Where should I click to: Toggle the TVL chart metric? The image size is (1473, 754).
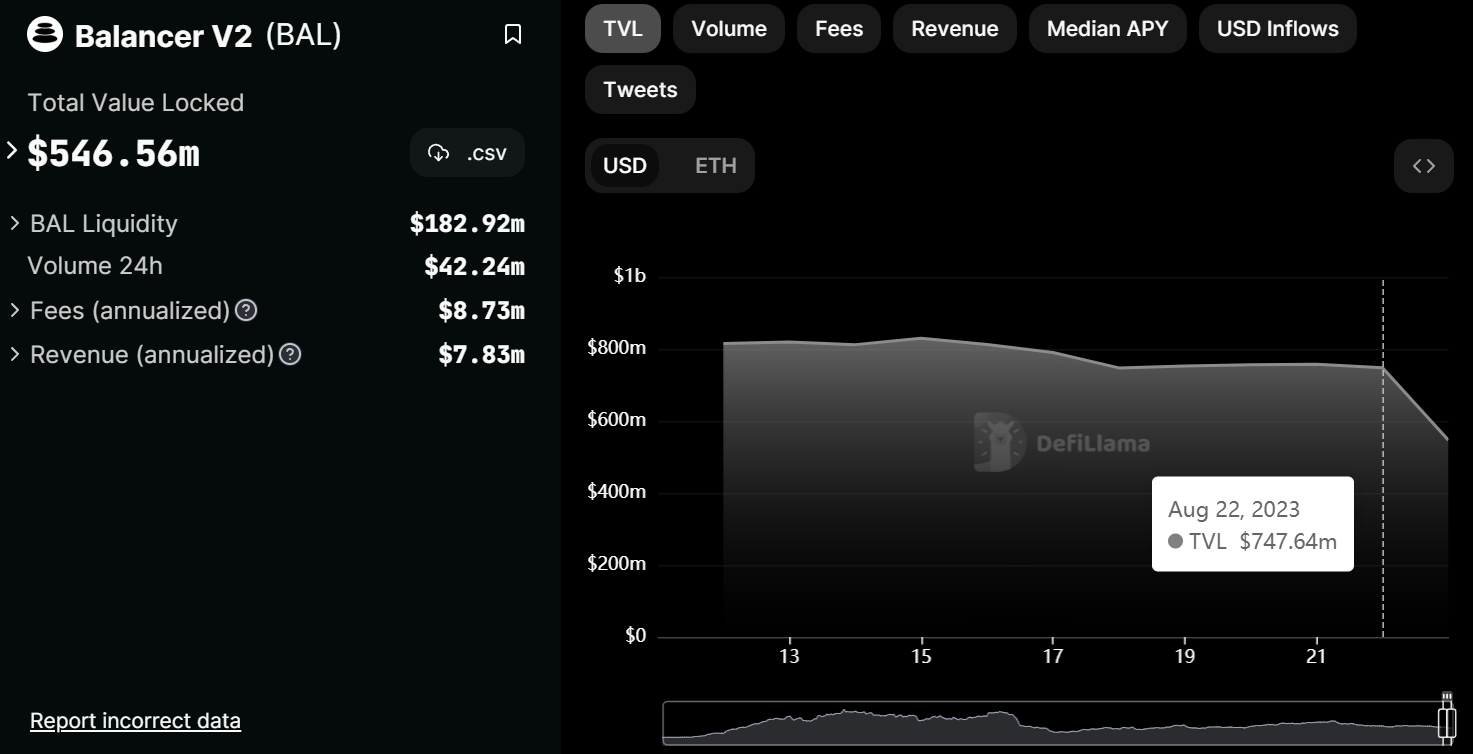[623, 29]
